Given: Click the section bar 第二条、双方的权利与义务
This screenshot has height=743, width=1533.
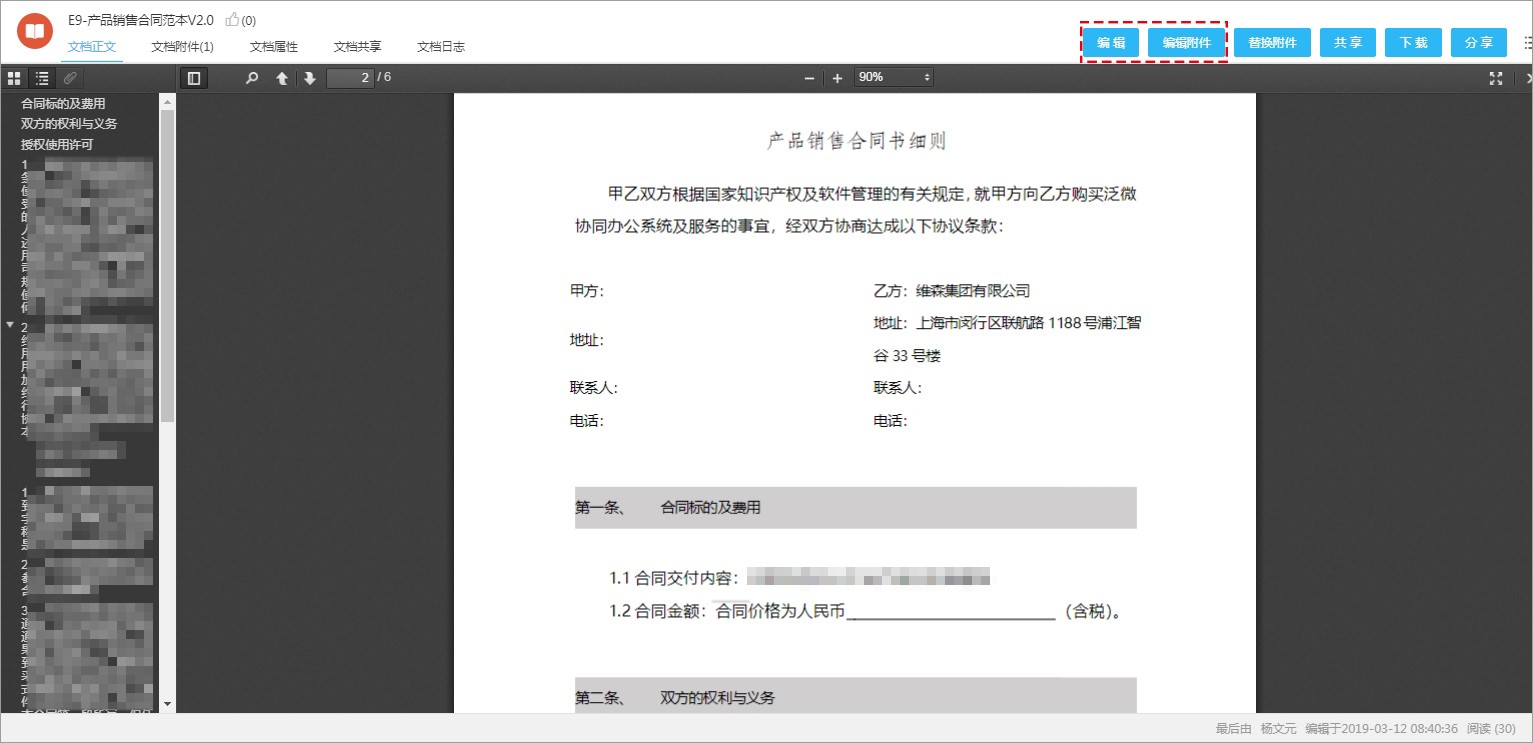Looking at the screenshot, I should click(855, 697).
